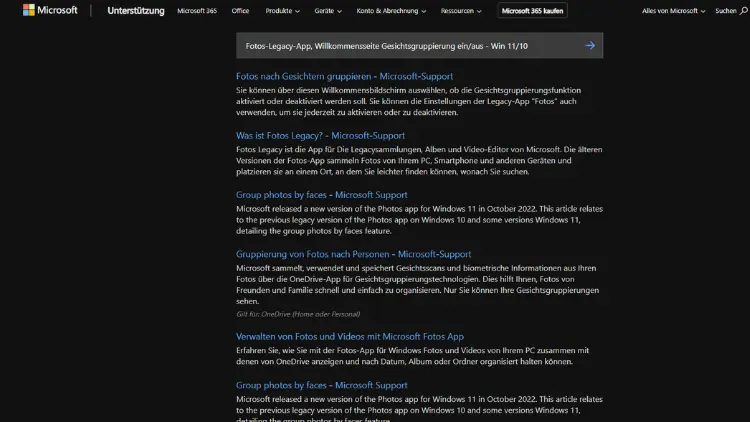Open Was ist Fotos Legacy? result
This screenshot has height=422, width=750.
[320, 135]
